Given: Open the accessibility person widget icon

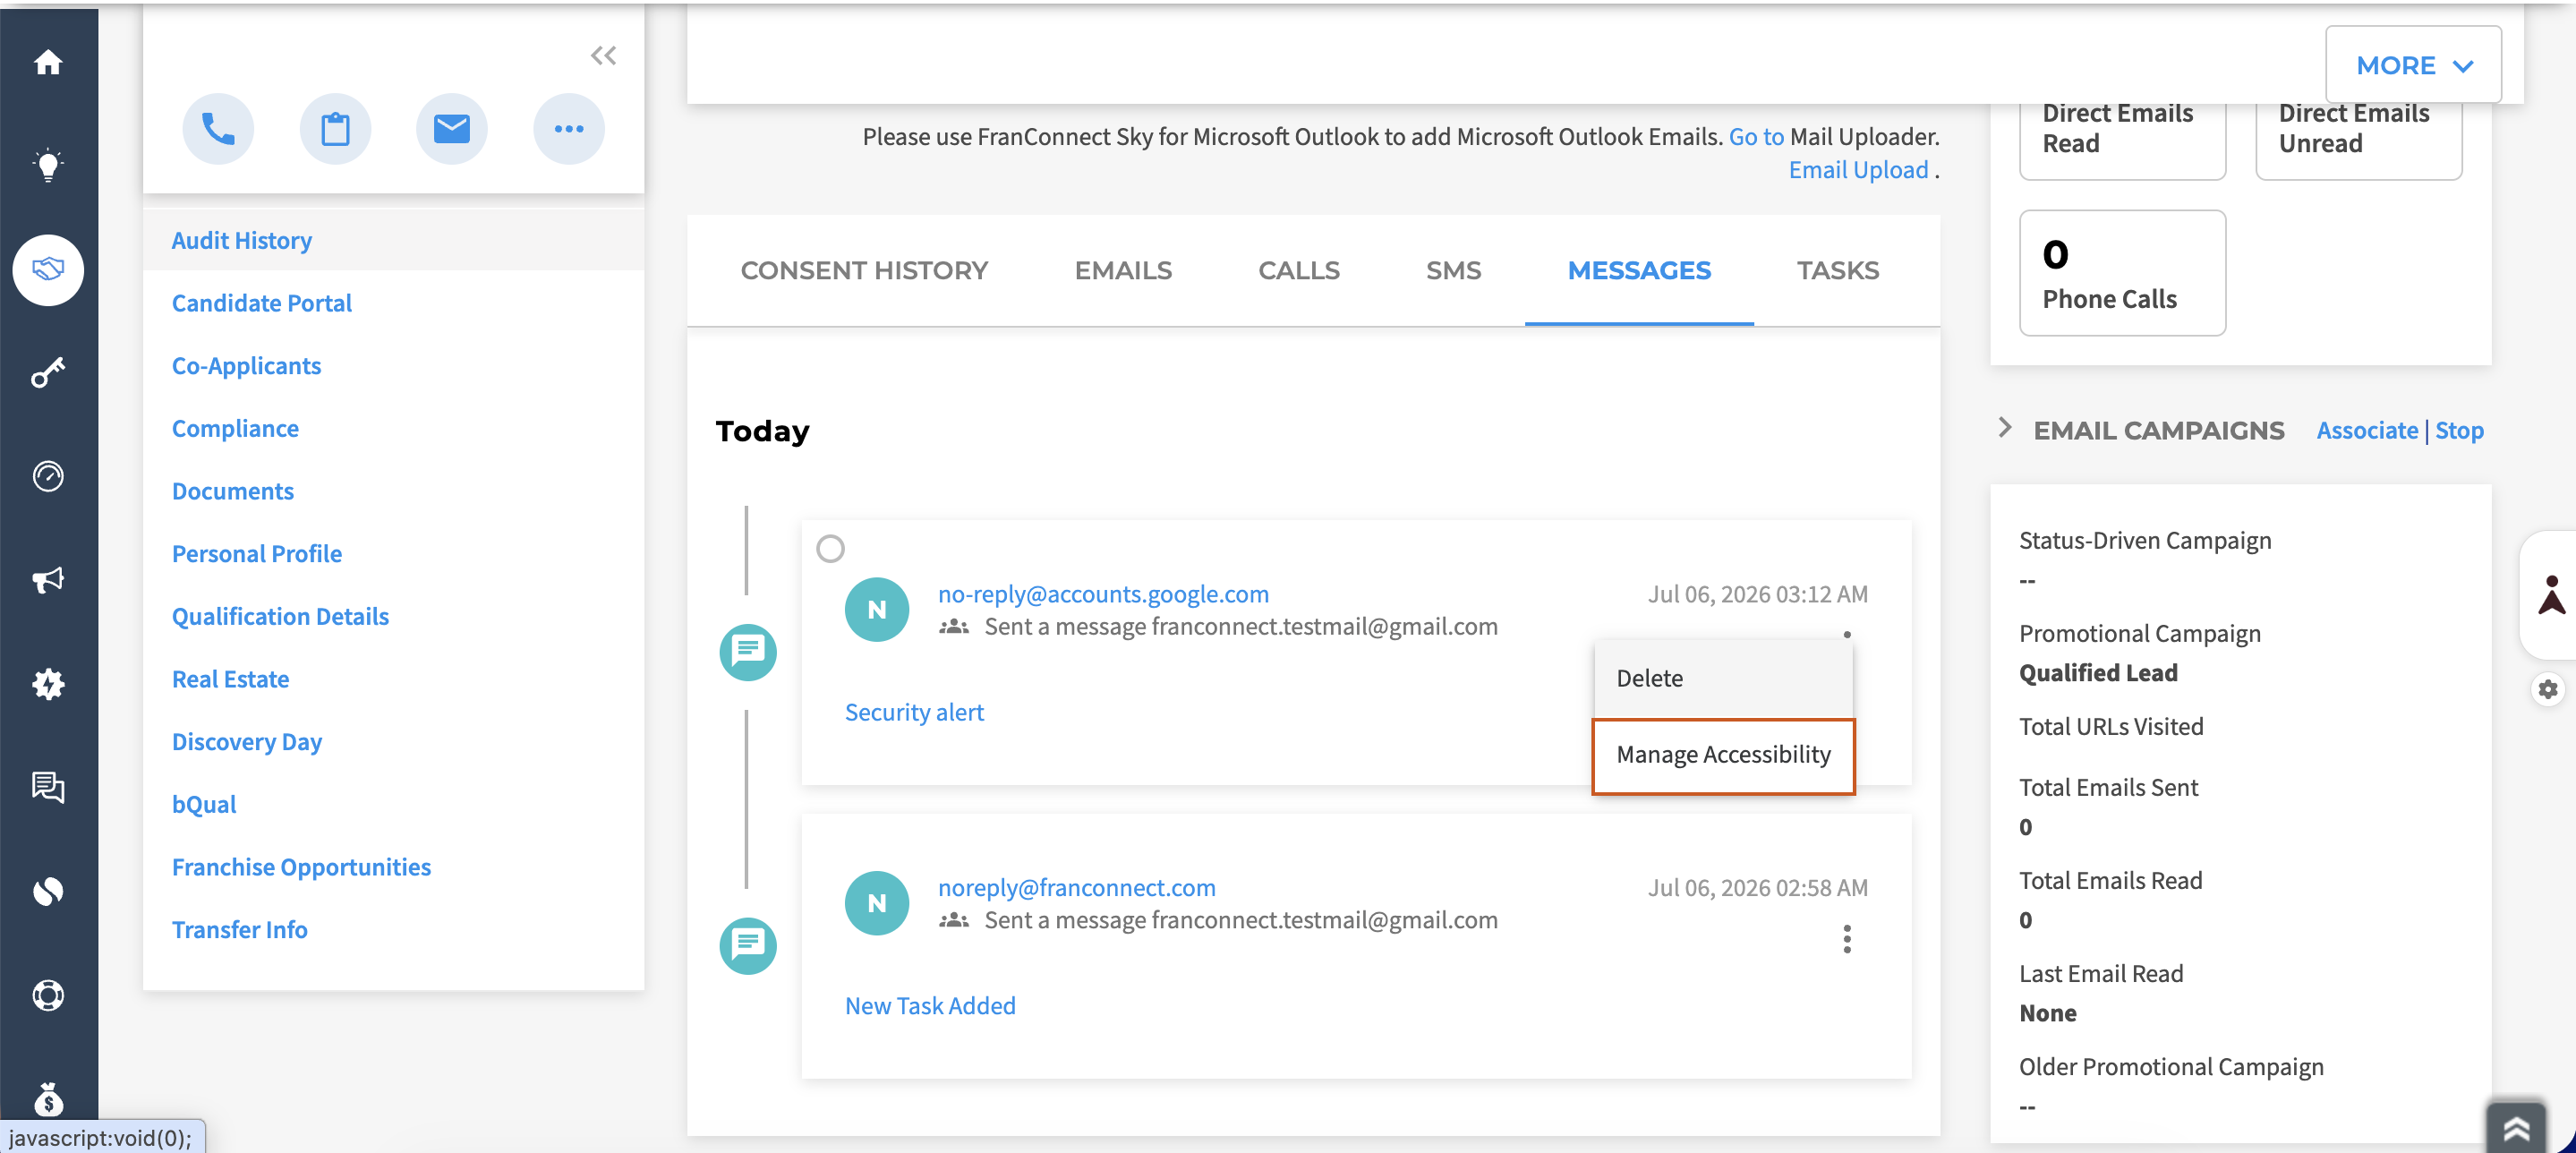Looking at the screenshot, I should click(x=2551, y=594).
